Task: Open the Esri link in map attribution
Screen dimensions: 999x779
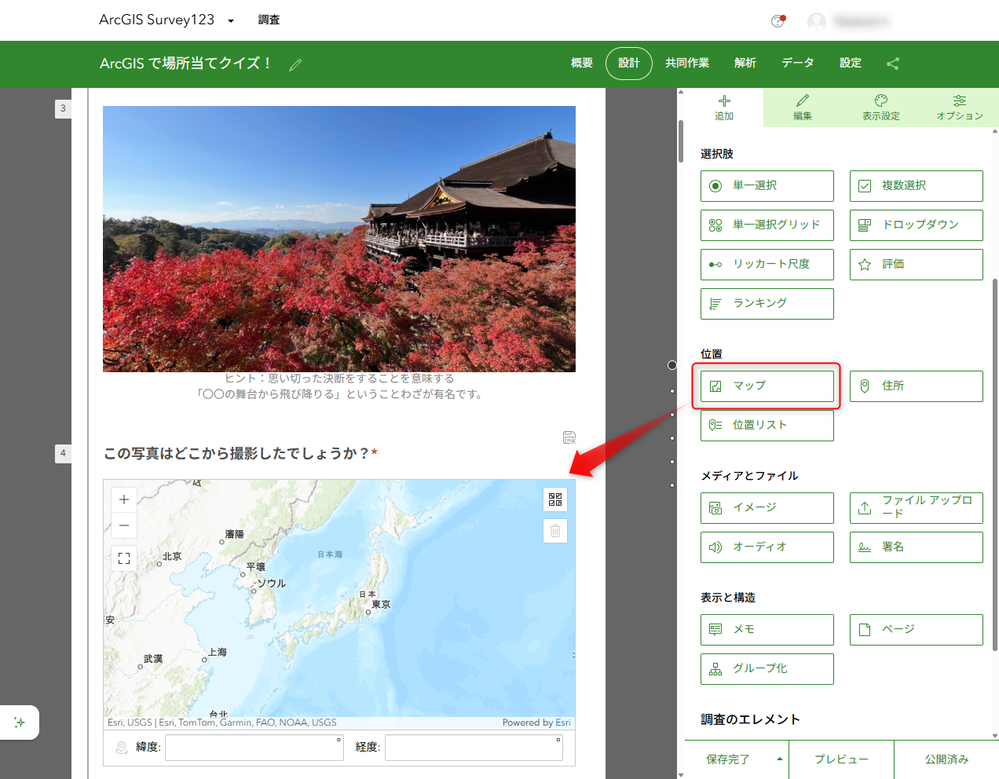Action: (563, 722)
